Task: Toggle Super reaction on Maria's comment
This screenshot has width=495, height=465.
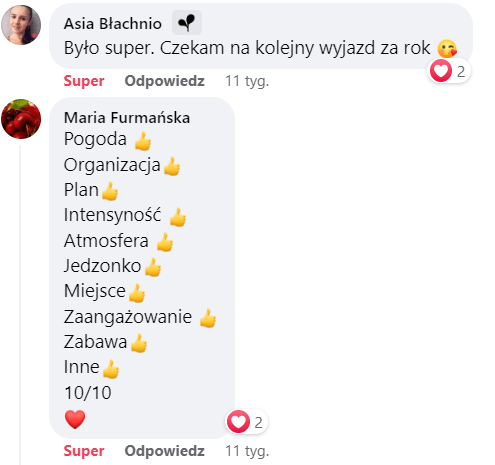Action: click(x=84, y=451)
